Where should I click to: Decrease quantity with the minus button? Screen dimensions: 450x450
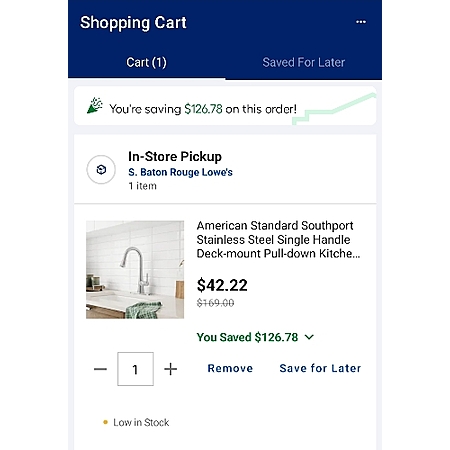click(x=100, y=369)
